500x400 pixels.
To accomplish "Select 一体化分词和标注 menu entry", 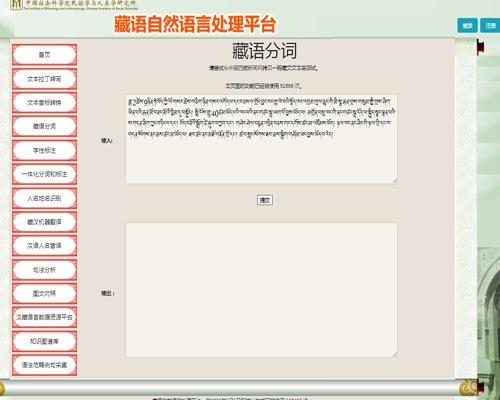I will (44, 174).
